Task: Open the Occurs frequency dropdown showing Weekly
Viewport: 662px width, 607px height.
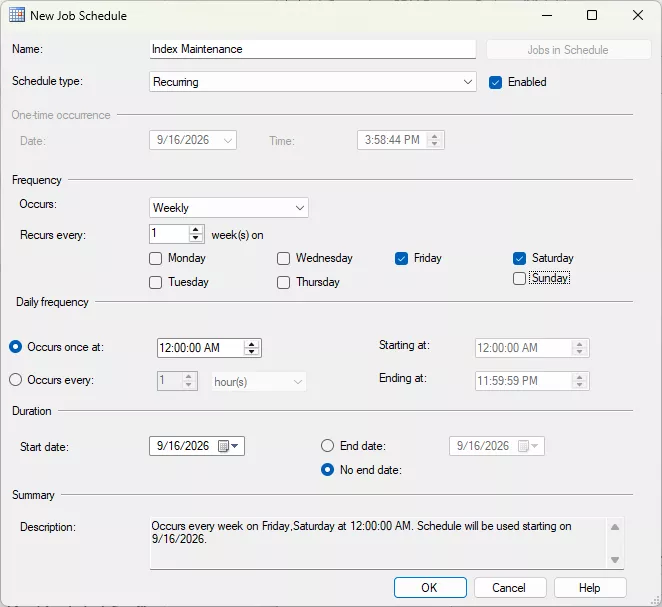Action: pyautogui.click(x=229, y=208)
